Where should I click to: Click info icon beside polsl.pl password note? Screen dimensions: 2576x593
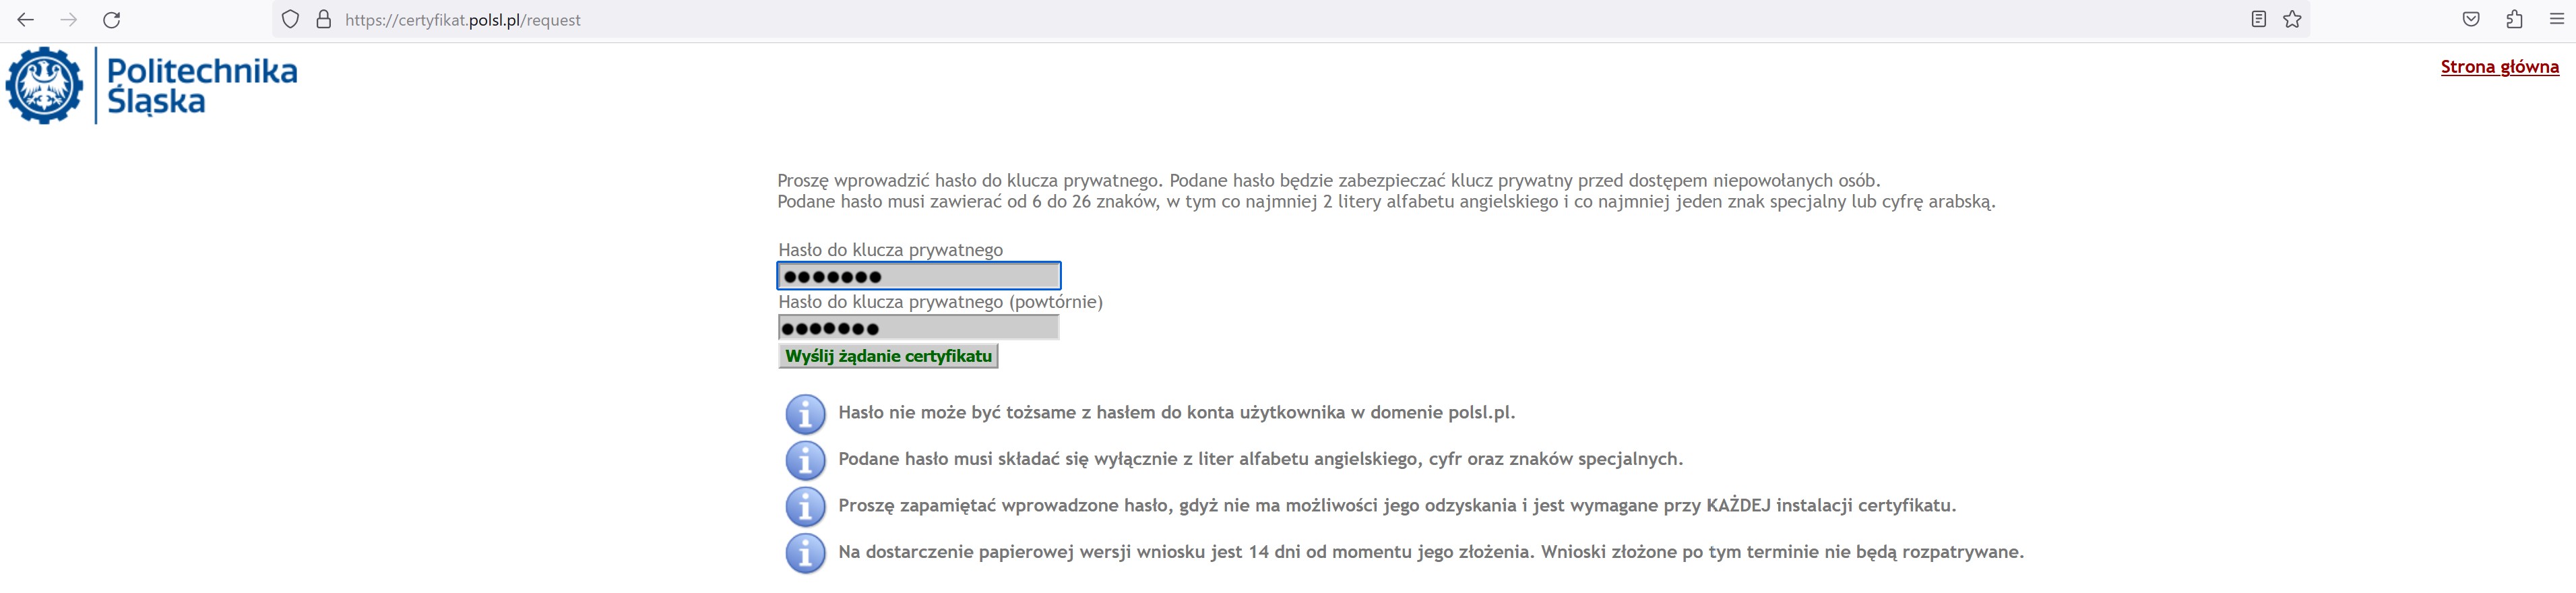click(x=805, y=413)
